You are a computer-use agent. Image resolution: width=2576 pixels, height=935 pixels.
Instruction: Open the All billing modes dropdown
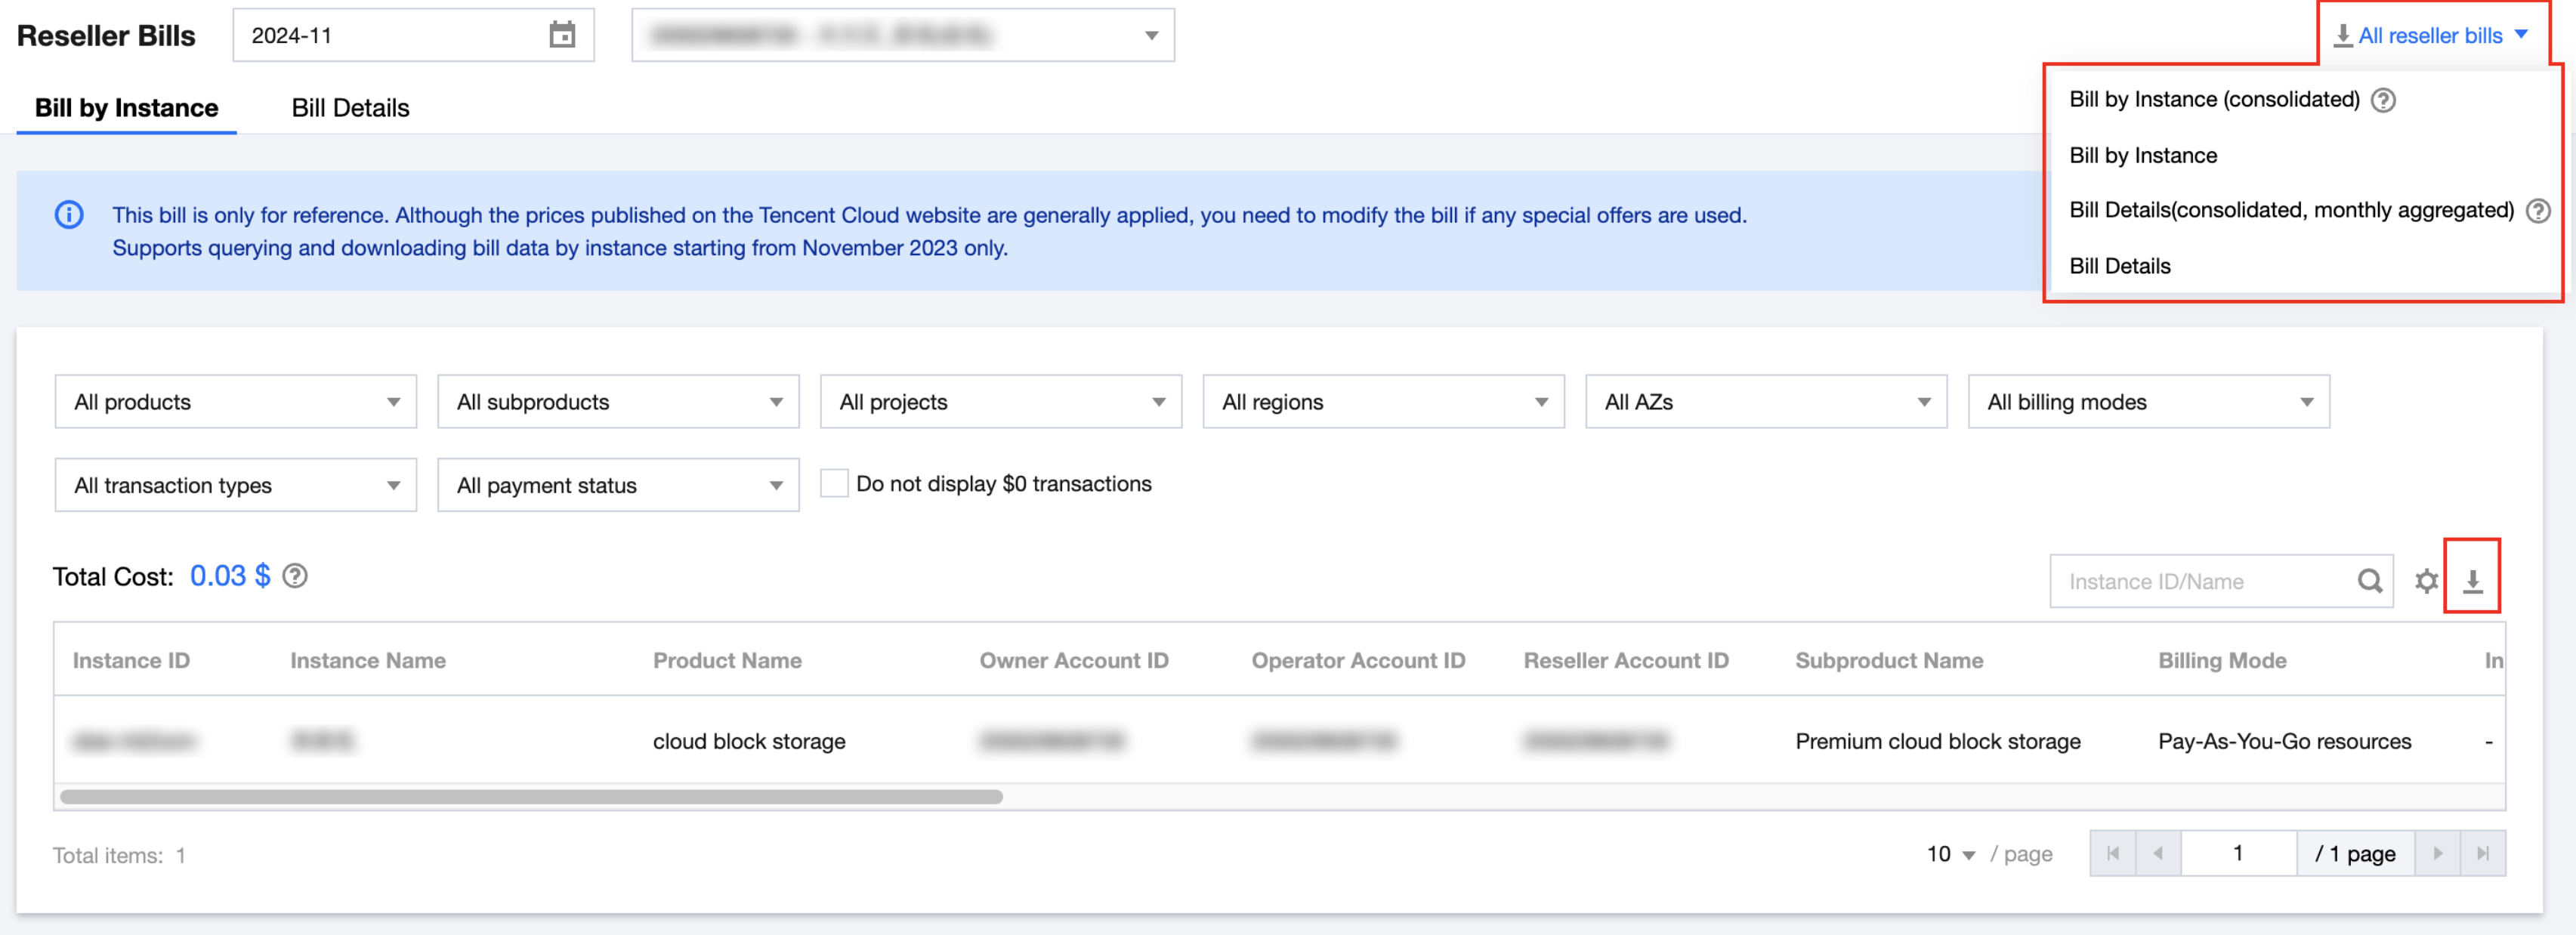click(2148, 402)
